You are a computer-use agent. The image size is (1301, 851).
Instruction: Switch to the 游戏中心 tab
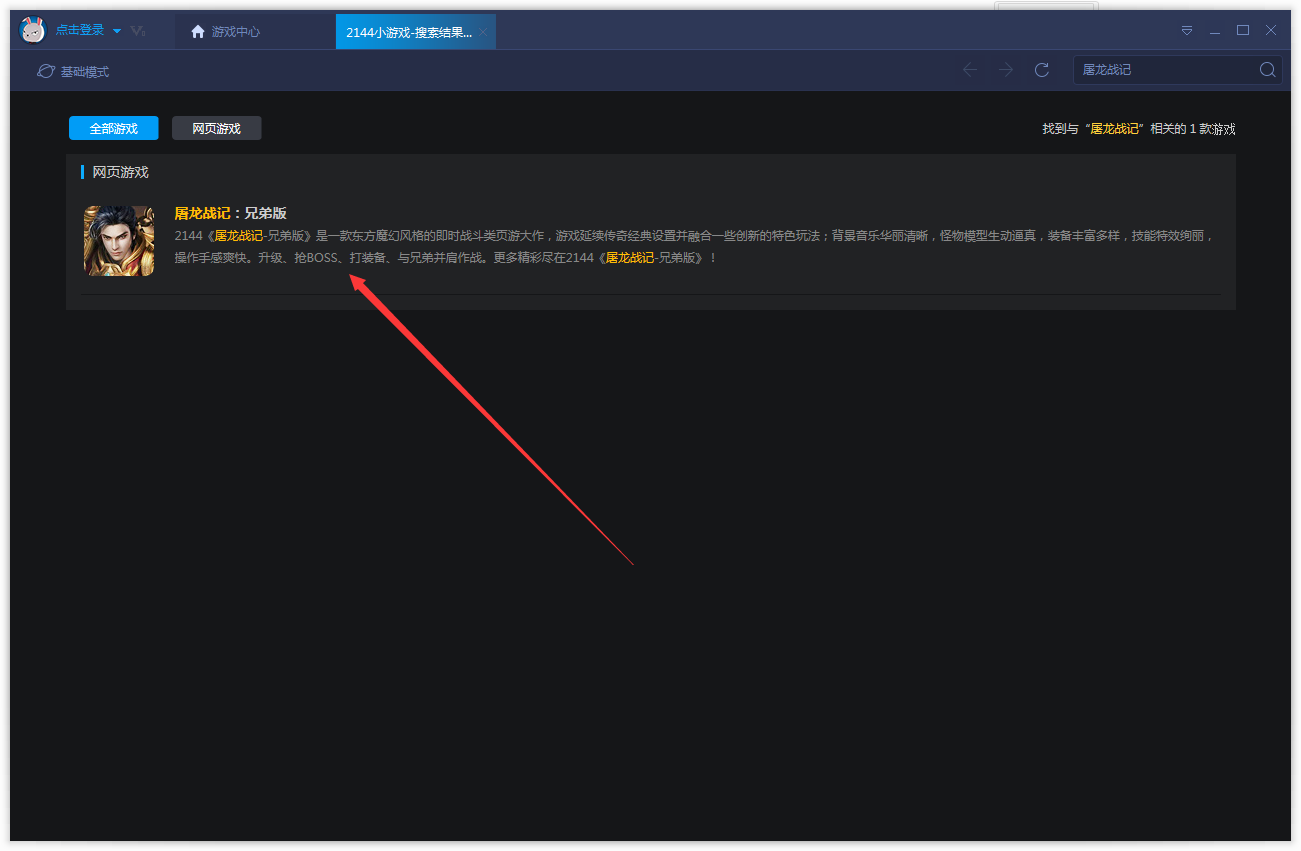click(226, 32)
